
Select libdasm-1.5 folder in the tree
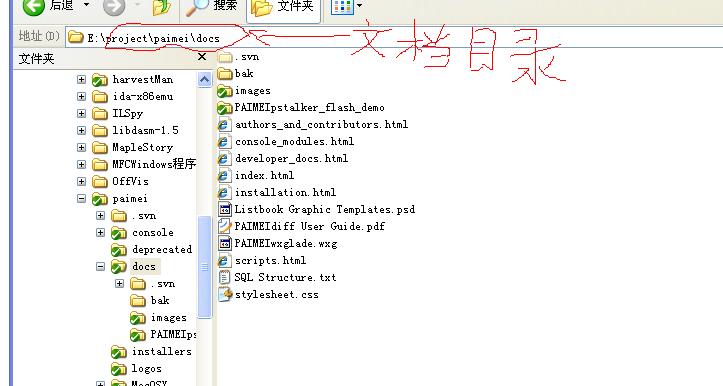click(x=145, y=131)
